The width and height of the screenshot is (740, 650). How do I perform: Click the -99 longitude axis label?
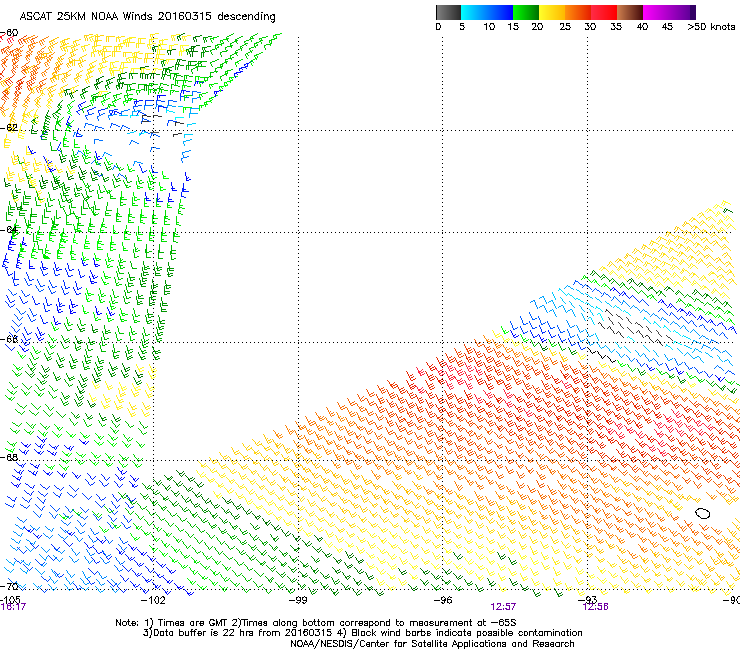click(x=298, y=600)
